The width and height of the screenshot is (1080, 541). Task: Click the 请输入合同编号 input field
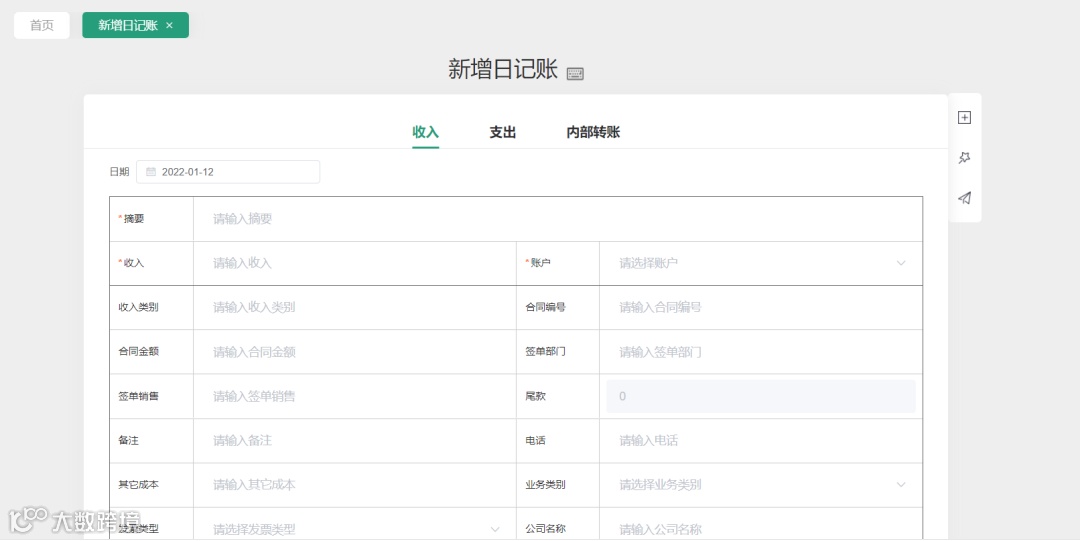761,307
